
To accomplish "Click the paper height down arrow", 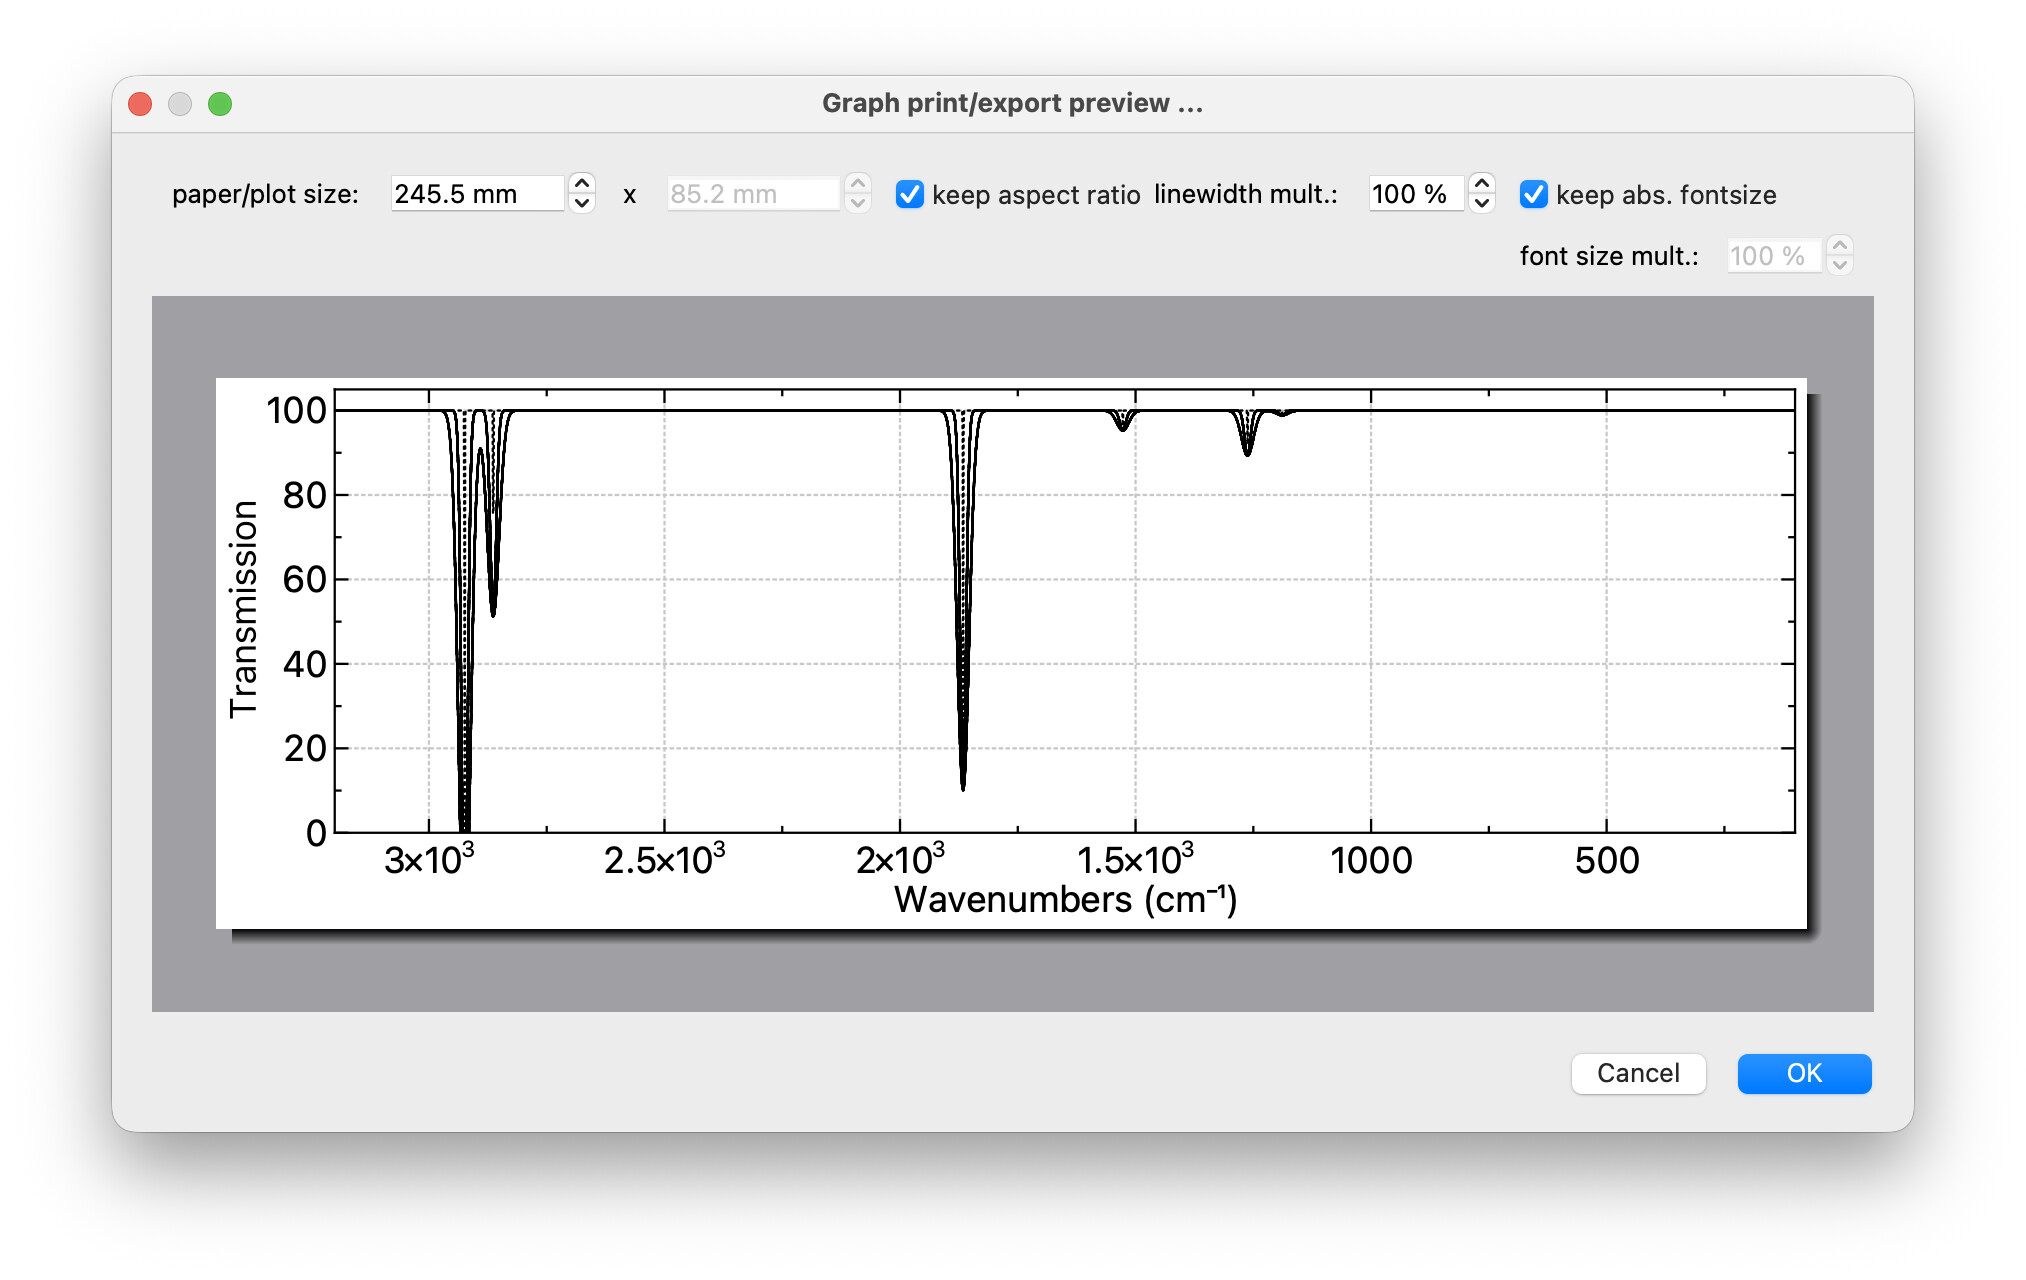I will pyautogui.click(x=858, y=204).
